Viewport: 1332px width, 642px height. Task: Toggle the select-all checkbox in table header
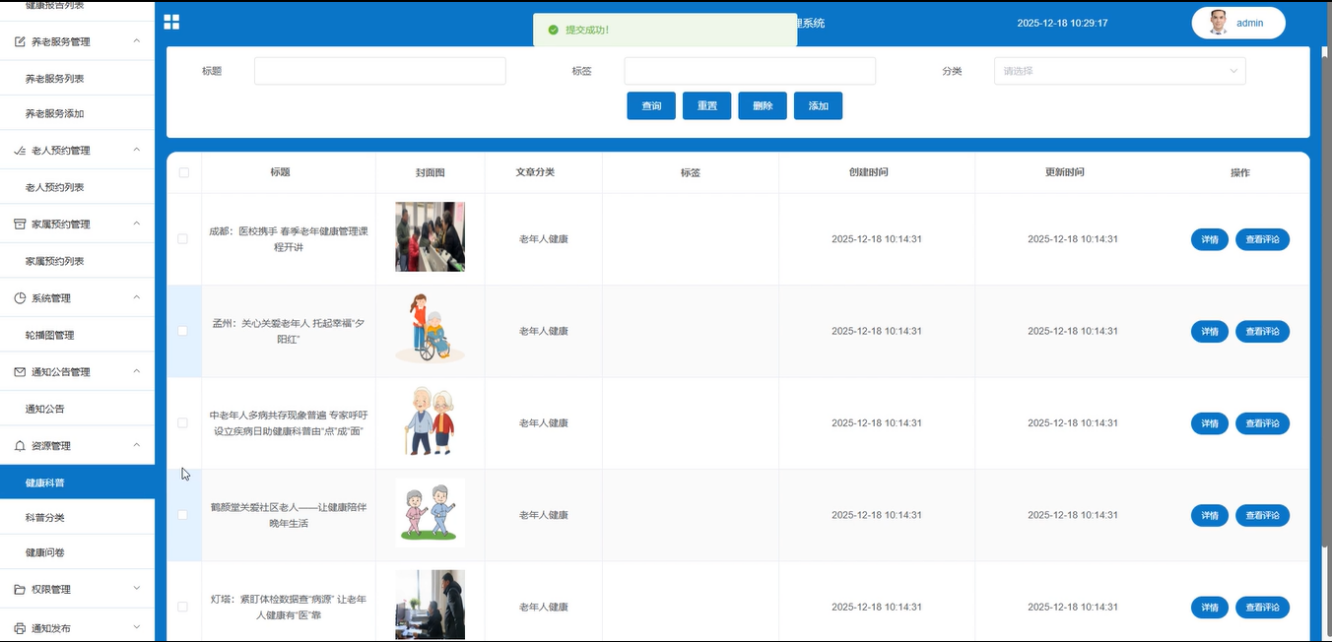tap(183, 173)
